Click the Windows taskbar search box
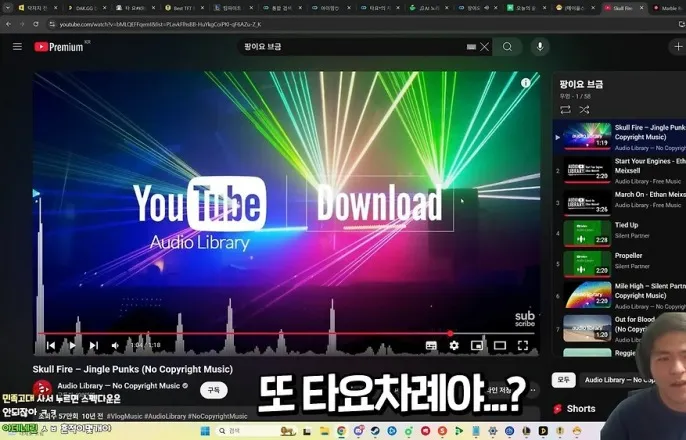Screen dimensions: 686x440 click(256, 431)
